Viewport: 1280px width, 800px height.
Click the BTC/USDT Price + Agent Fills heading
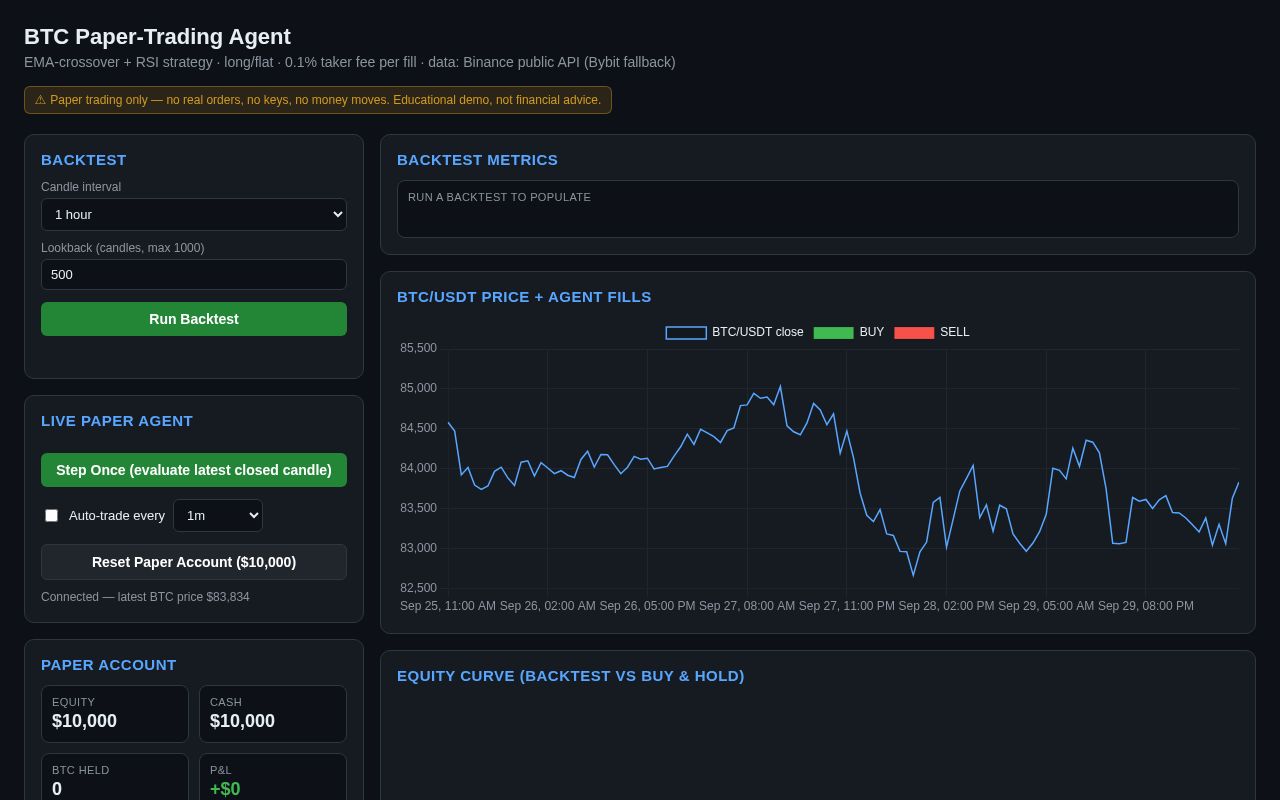coord(524,297)
